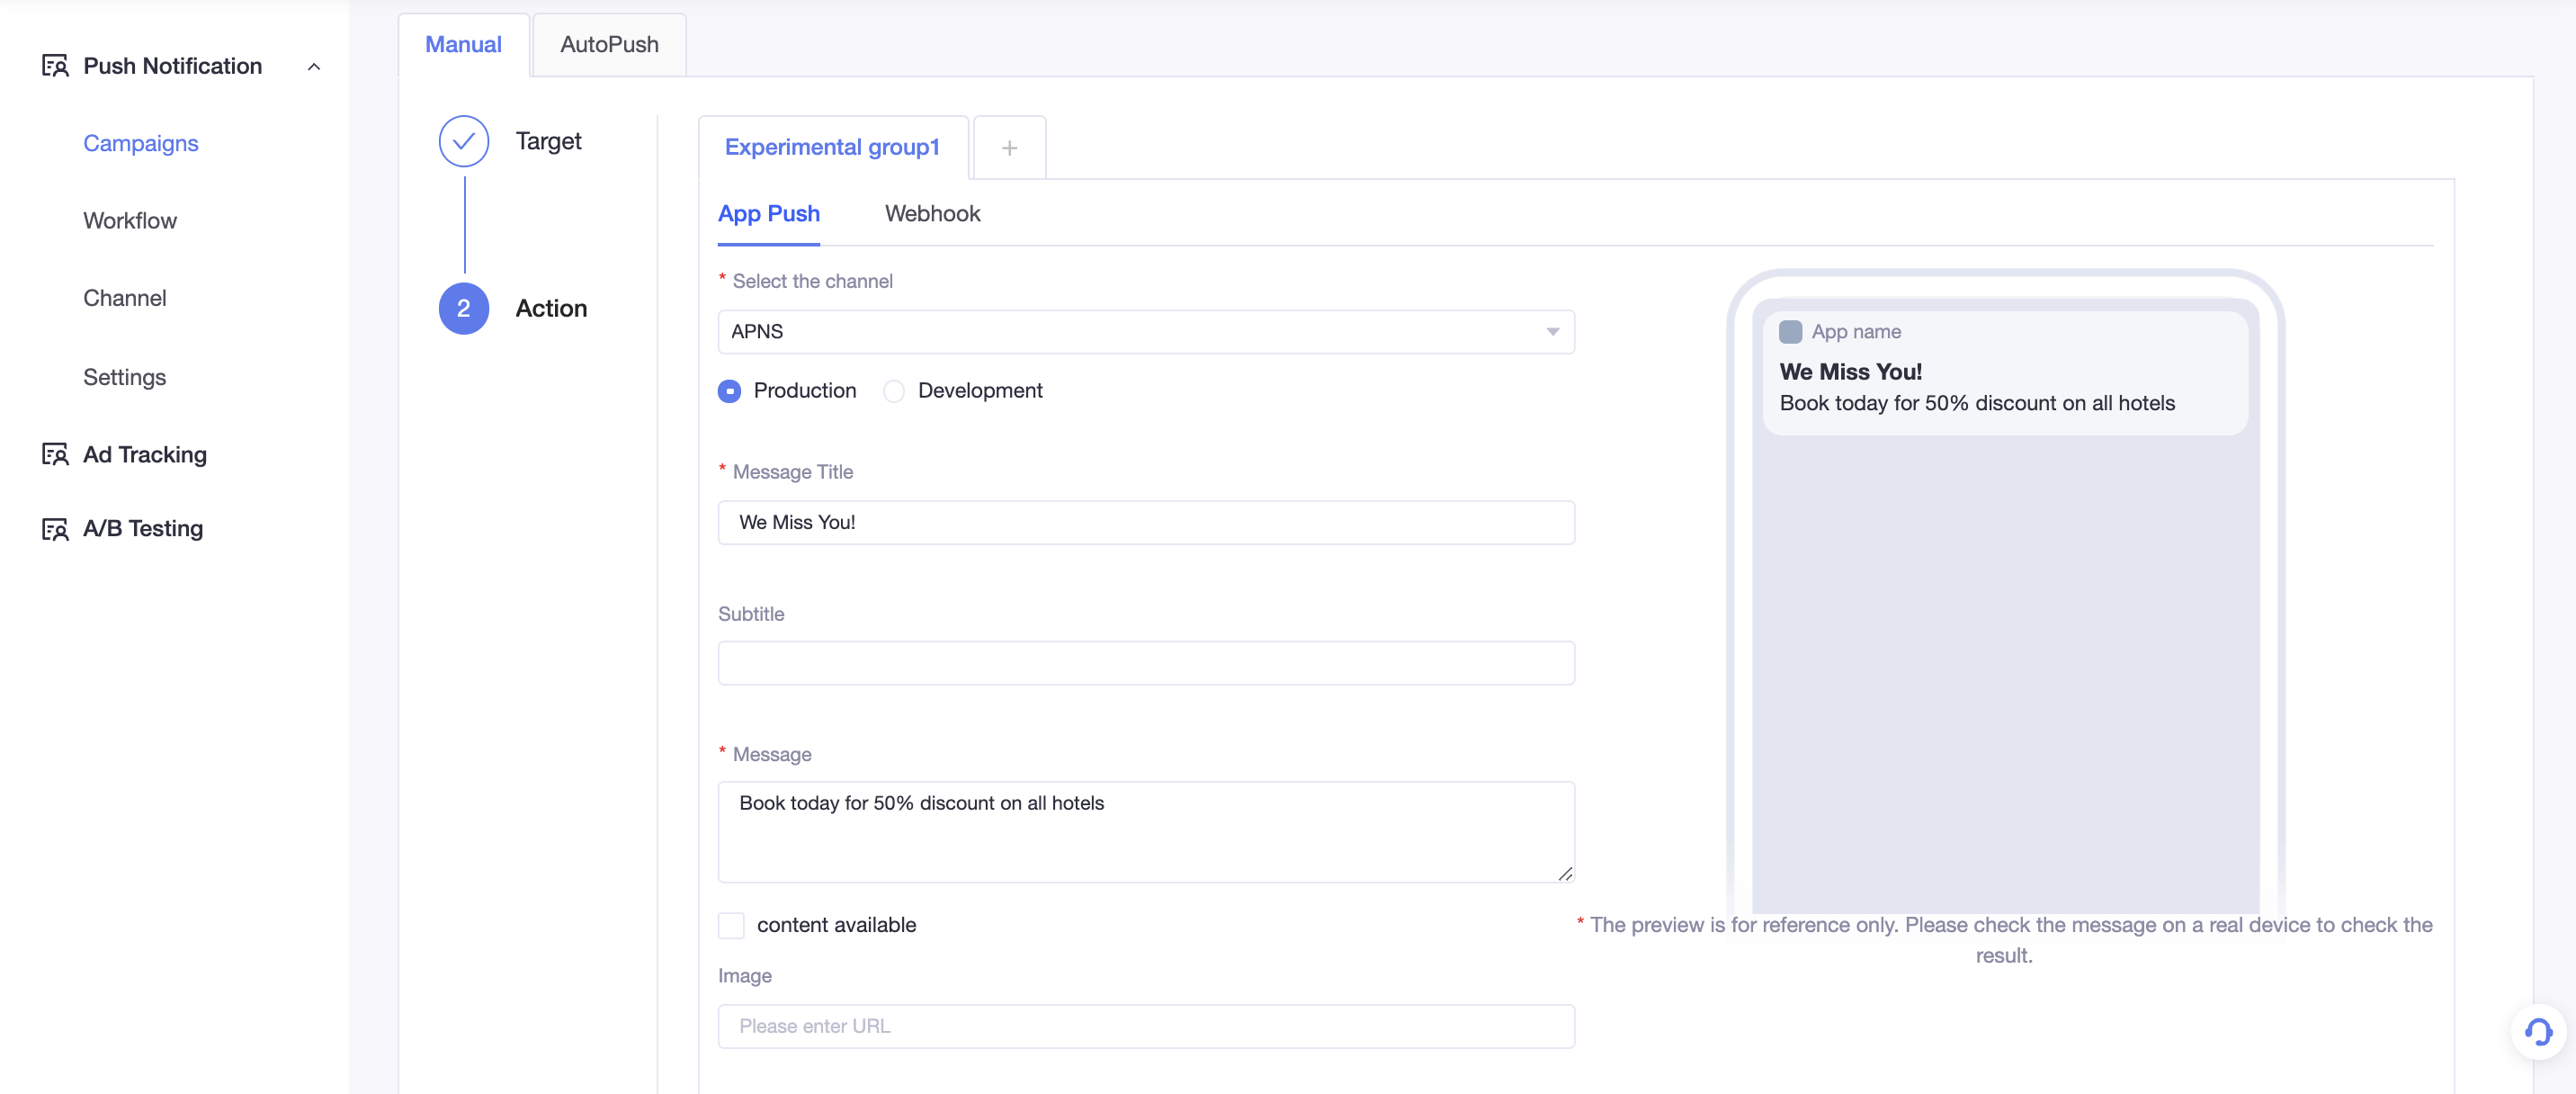Viewport: 2576px width, 1094px height.
Task: Click the Action step label
Action: (551, 308)
